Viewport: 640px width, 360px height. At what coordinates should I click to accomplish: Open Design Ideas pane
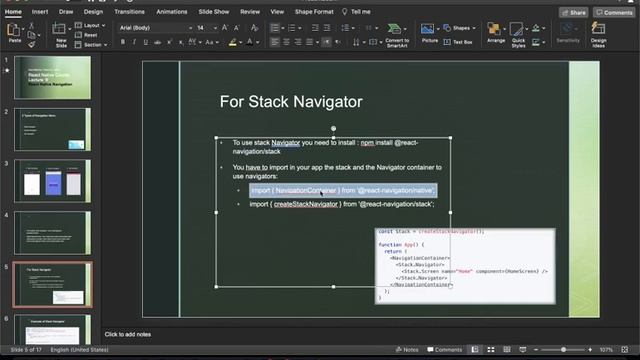click(x=598, y=35)
